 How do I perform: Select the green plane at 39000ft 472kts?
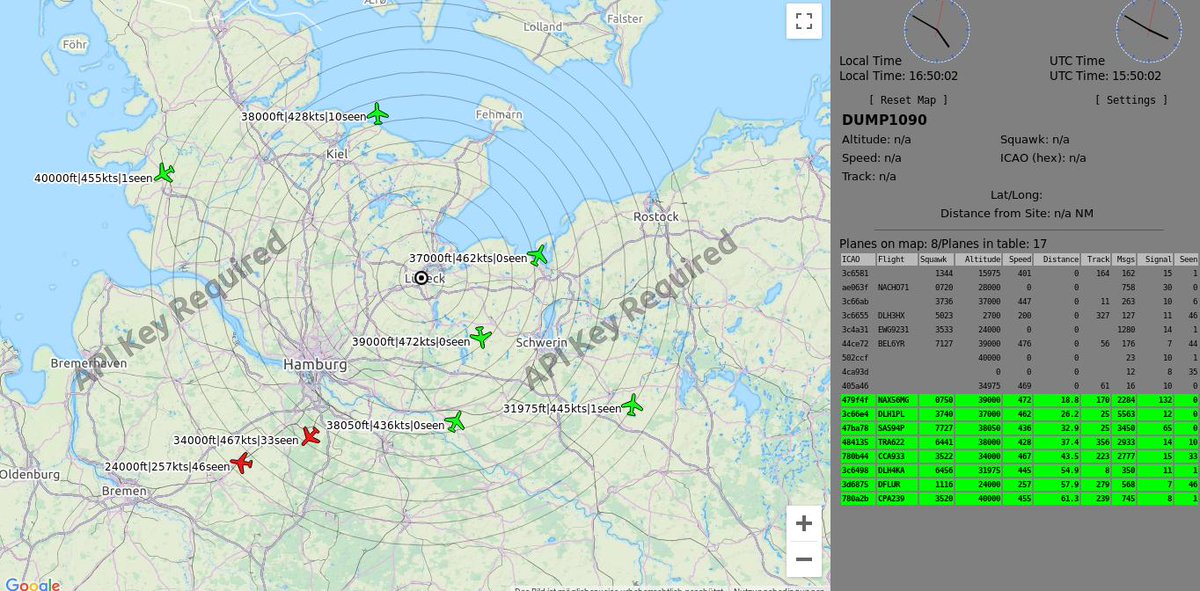tap(481, 337)
